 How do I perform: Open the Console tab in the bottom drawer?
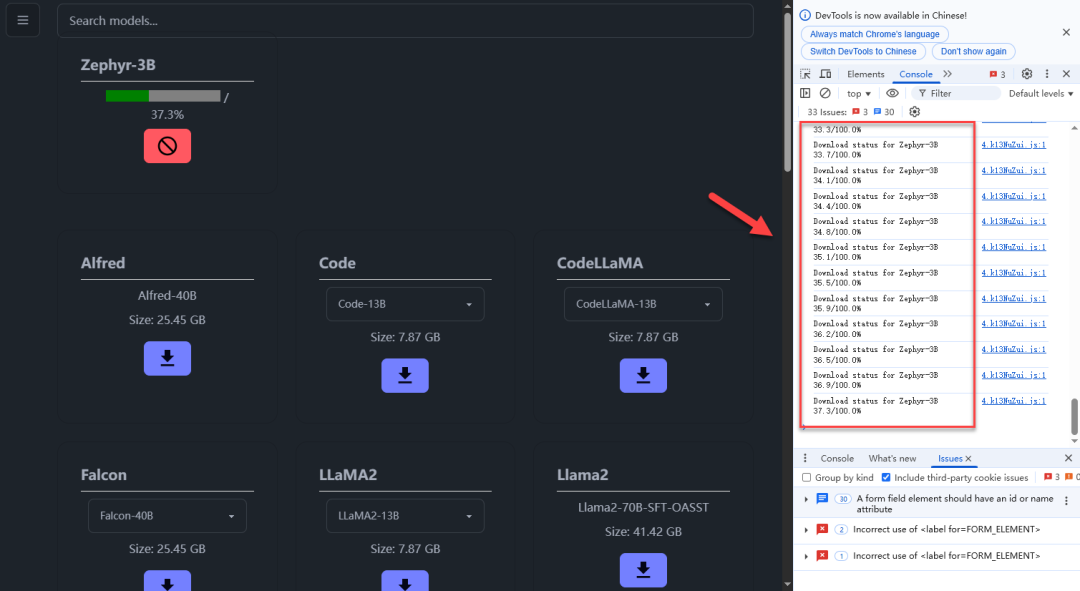click(x=837, y=459)
